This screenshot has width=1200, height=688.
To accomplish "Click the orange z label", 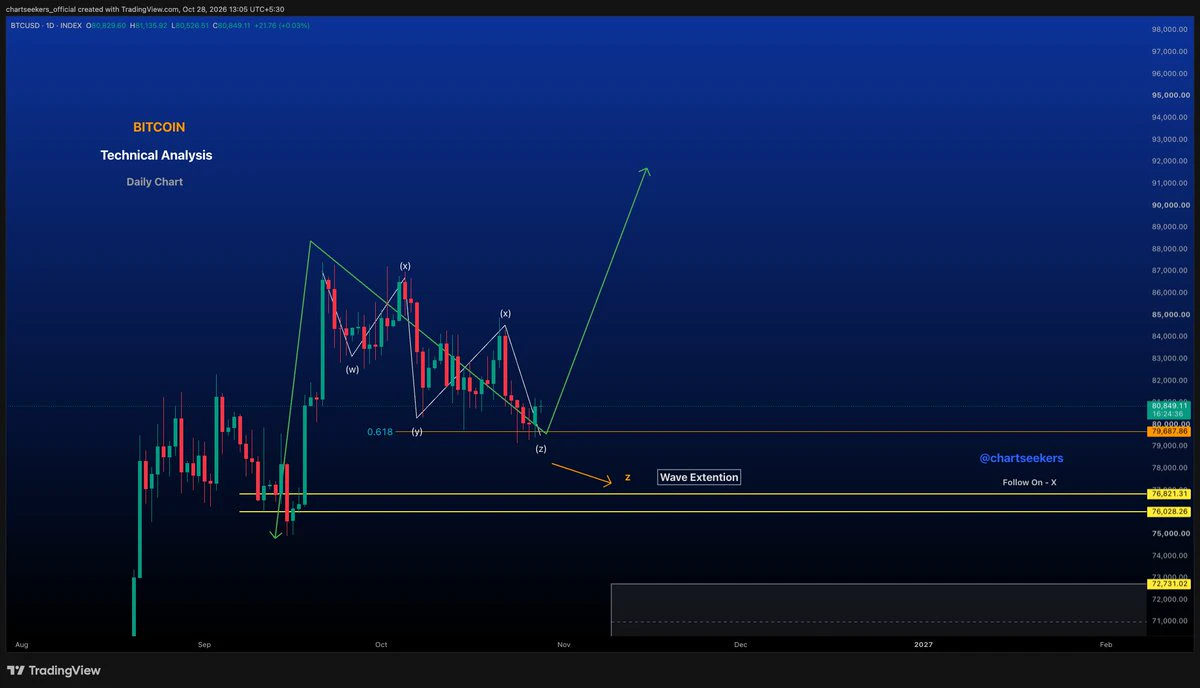I will tap(627, 478).
